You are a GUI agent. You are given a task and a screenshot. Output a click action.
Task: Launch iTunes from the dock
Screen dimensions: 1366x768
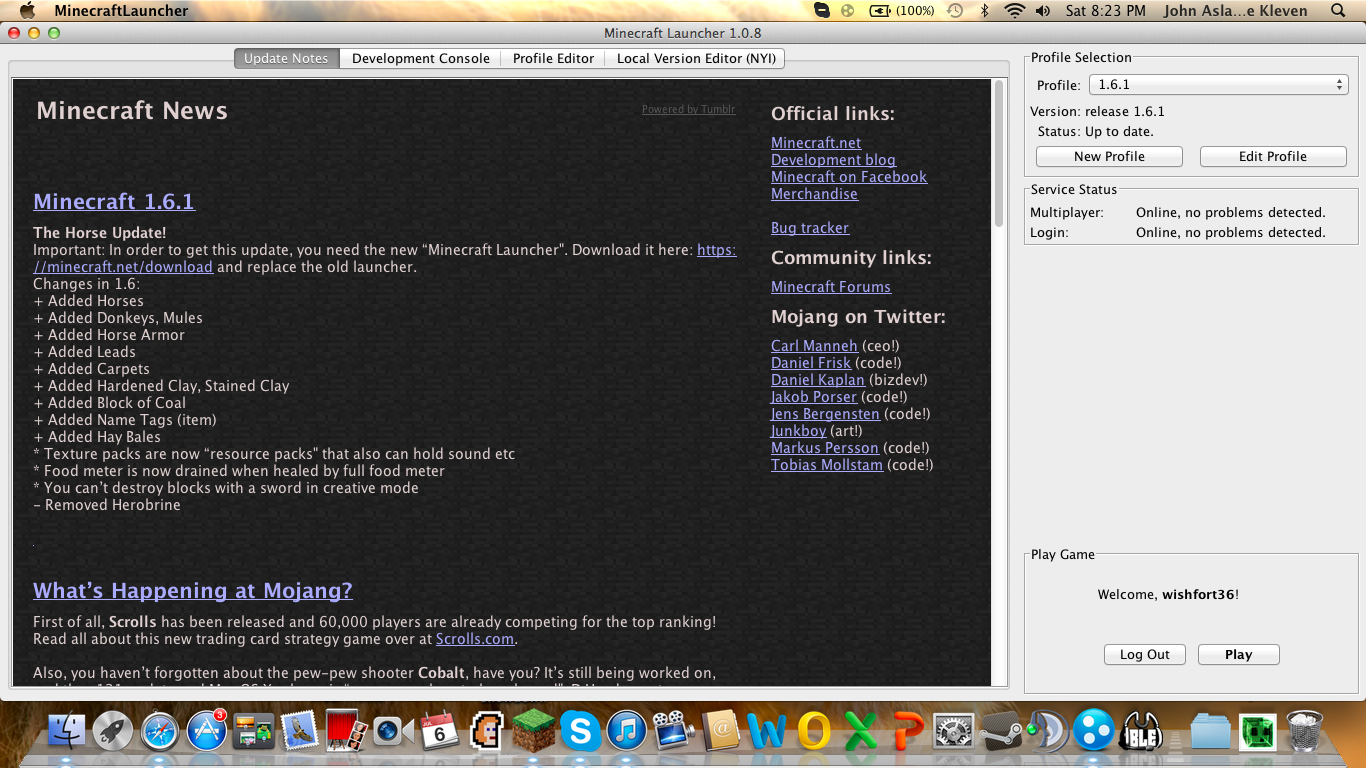[627, 730]
